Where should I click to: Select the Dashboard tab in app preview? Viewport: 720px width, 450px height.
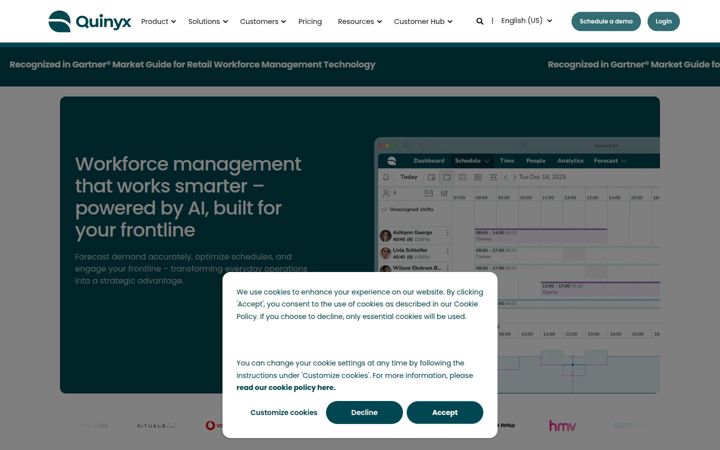point(429,161)
